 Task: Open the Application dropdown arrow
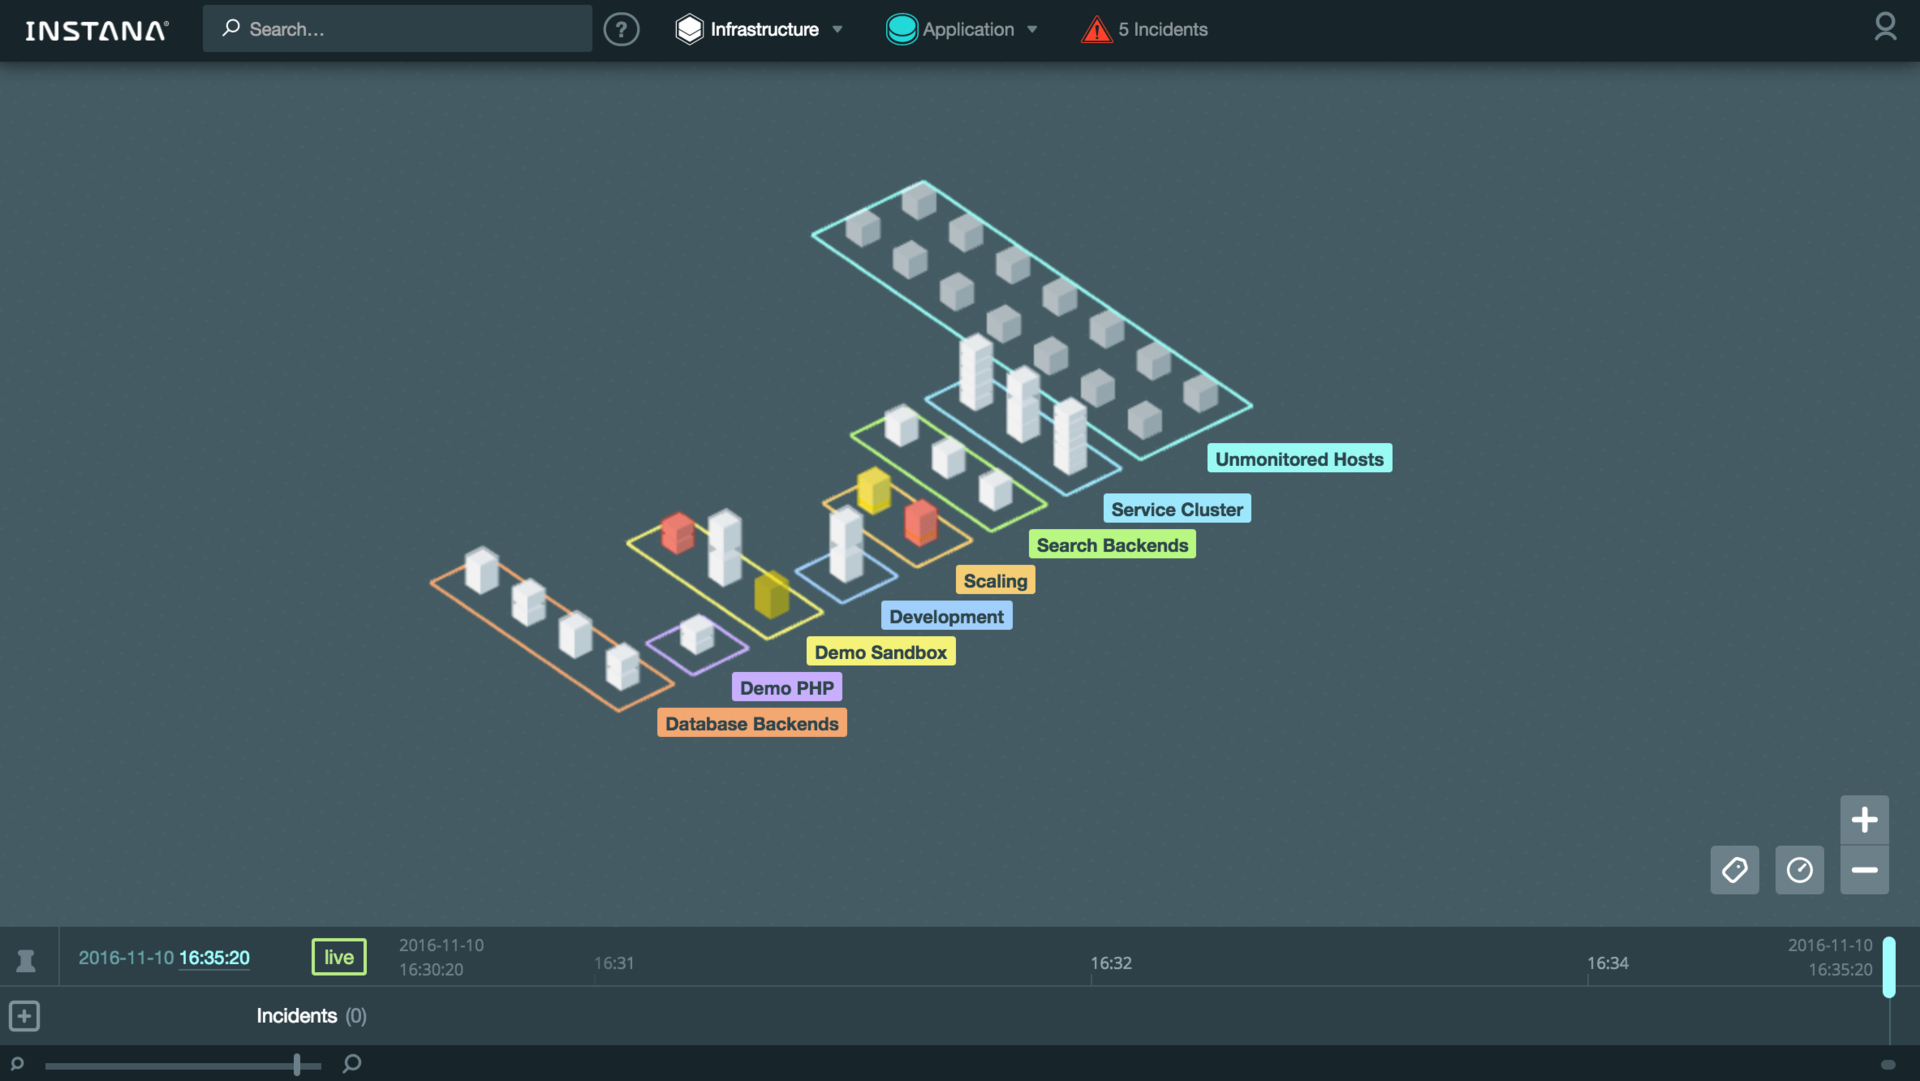1032,30
